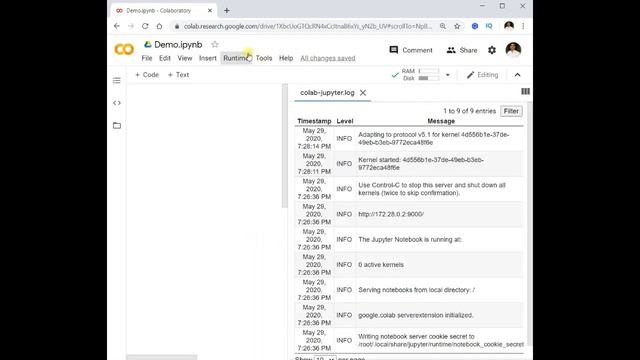Viewport: 640px width, 360px height.
Task: Click 'The Jupyter Notebook is running at:' message
Action: point(410,239)
